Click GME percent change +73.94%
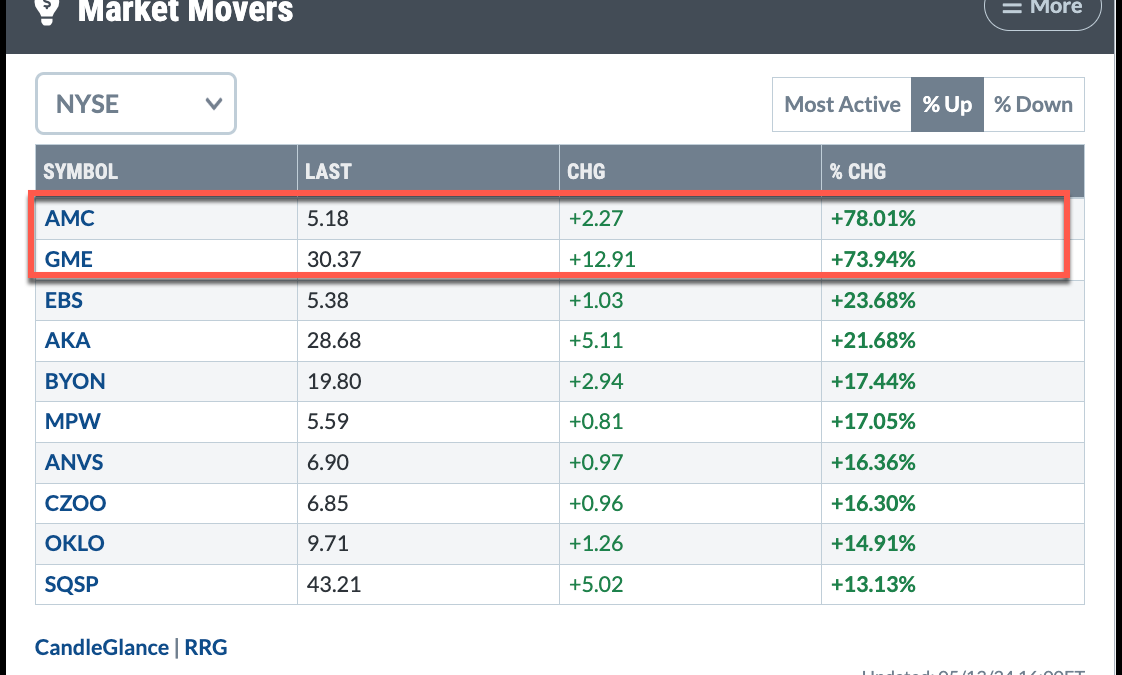Screen dimensions: 1122x675 point(873,259)
